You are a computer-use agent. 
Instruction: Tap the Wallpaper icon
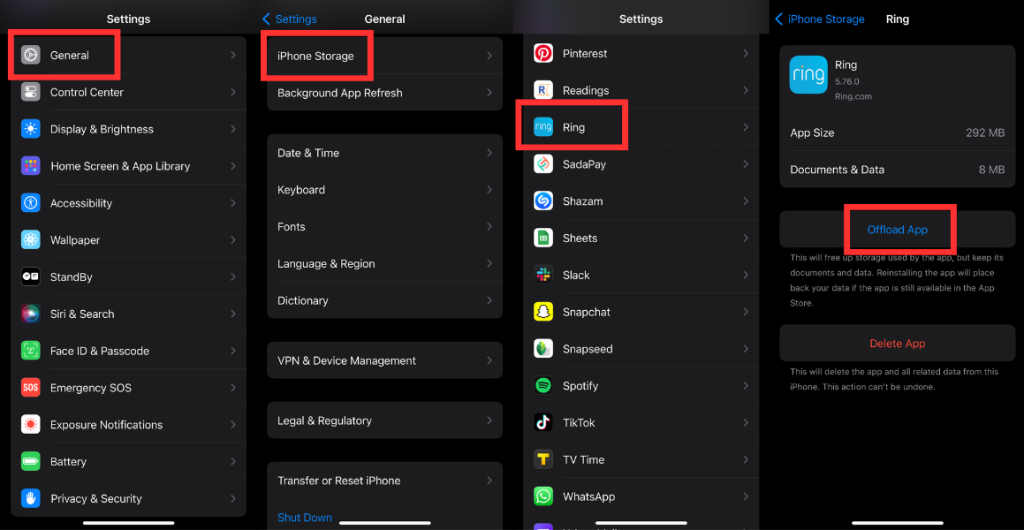31,240
